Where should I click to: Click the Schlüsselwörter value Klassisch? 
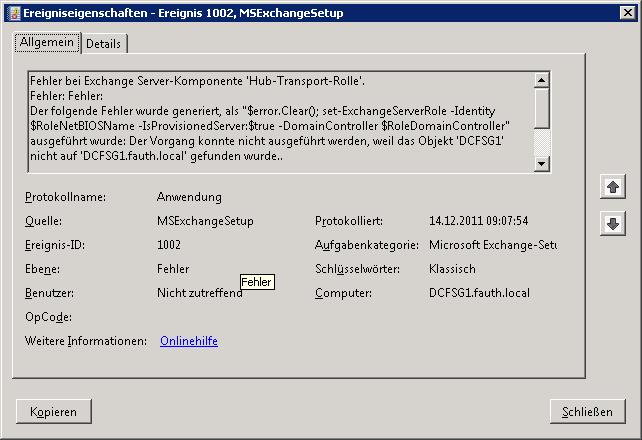pos(452,269)
